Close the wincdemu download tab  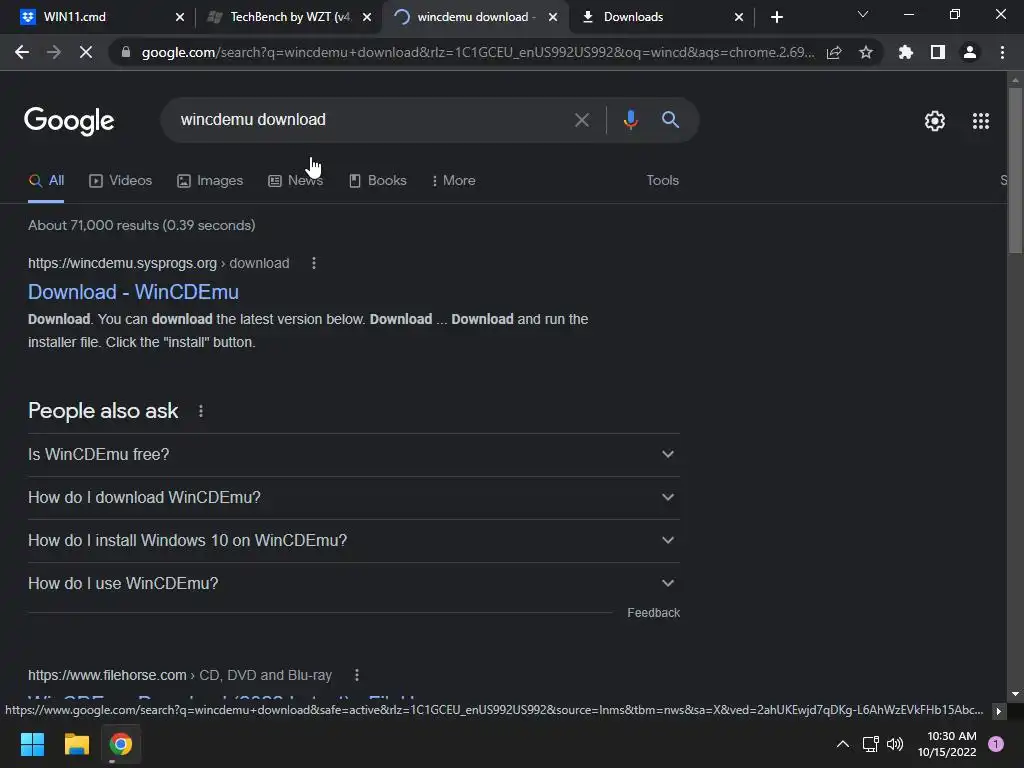pyautogui.click(x=553, y=17)
